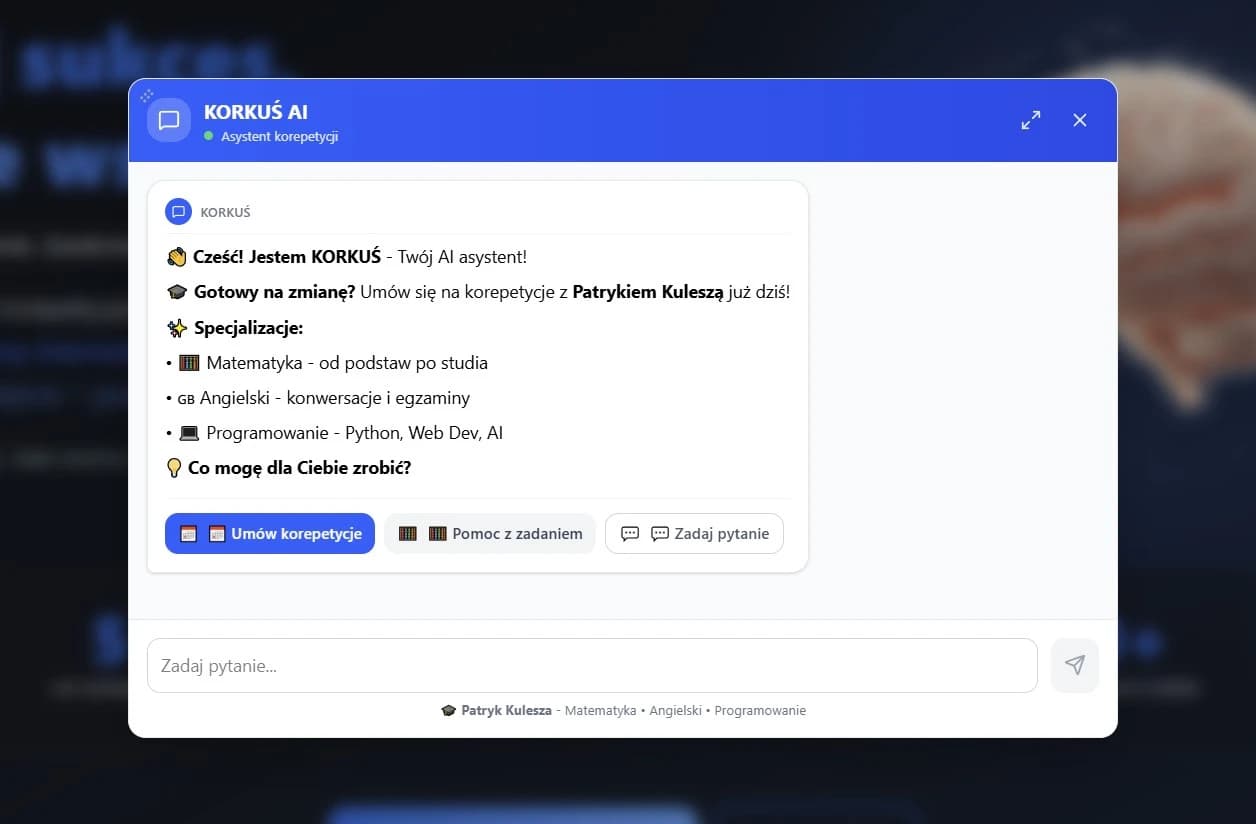The height and width of the screenshot is (824, 1256).
Task: Click the green online status dot under KORKUŚ AI
Action: pyautogui.click(x=208, y=137)
